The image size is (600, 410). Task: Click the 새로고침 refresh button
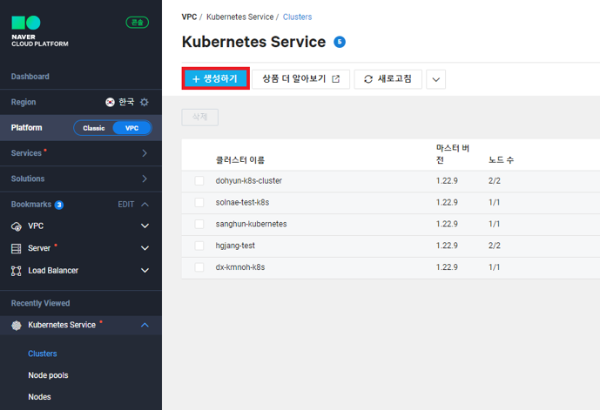tap(388, 79)
